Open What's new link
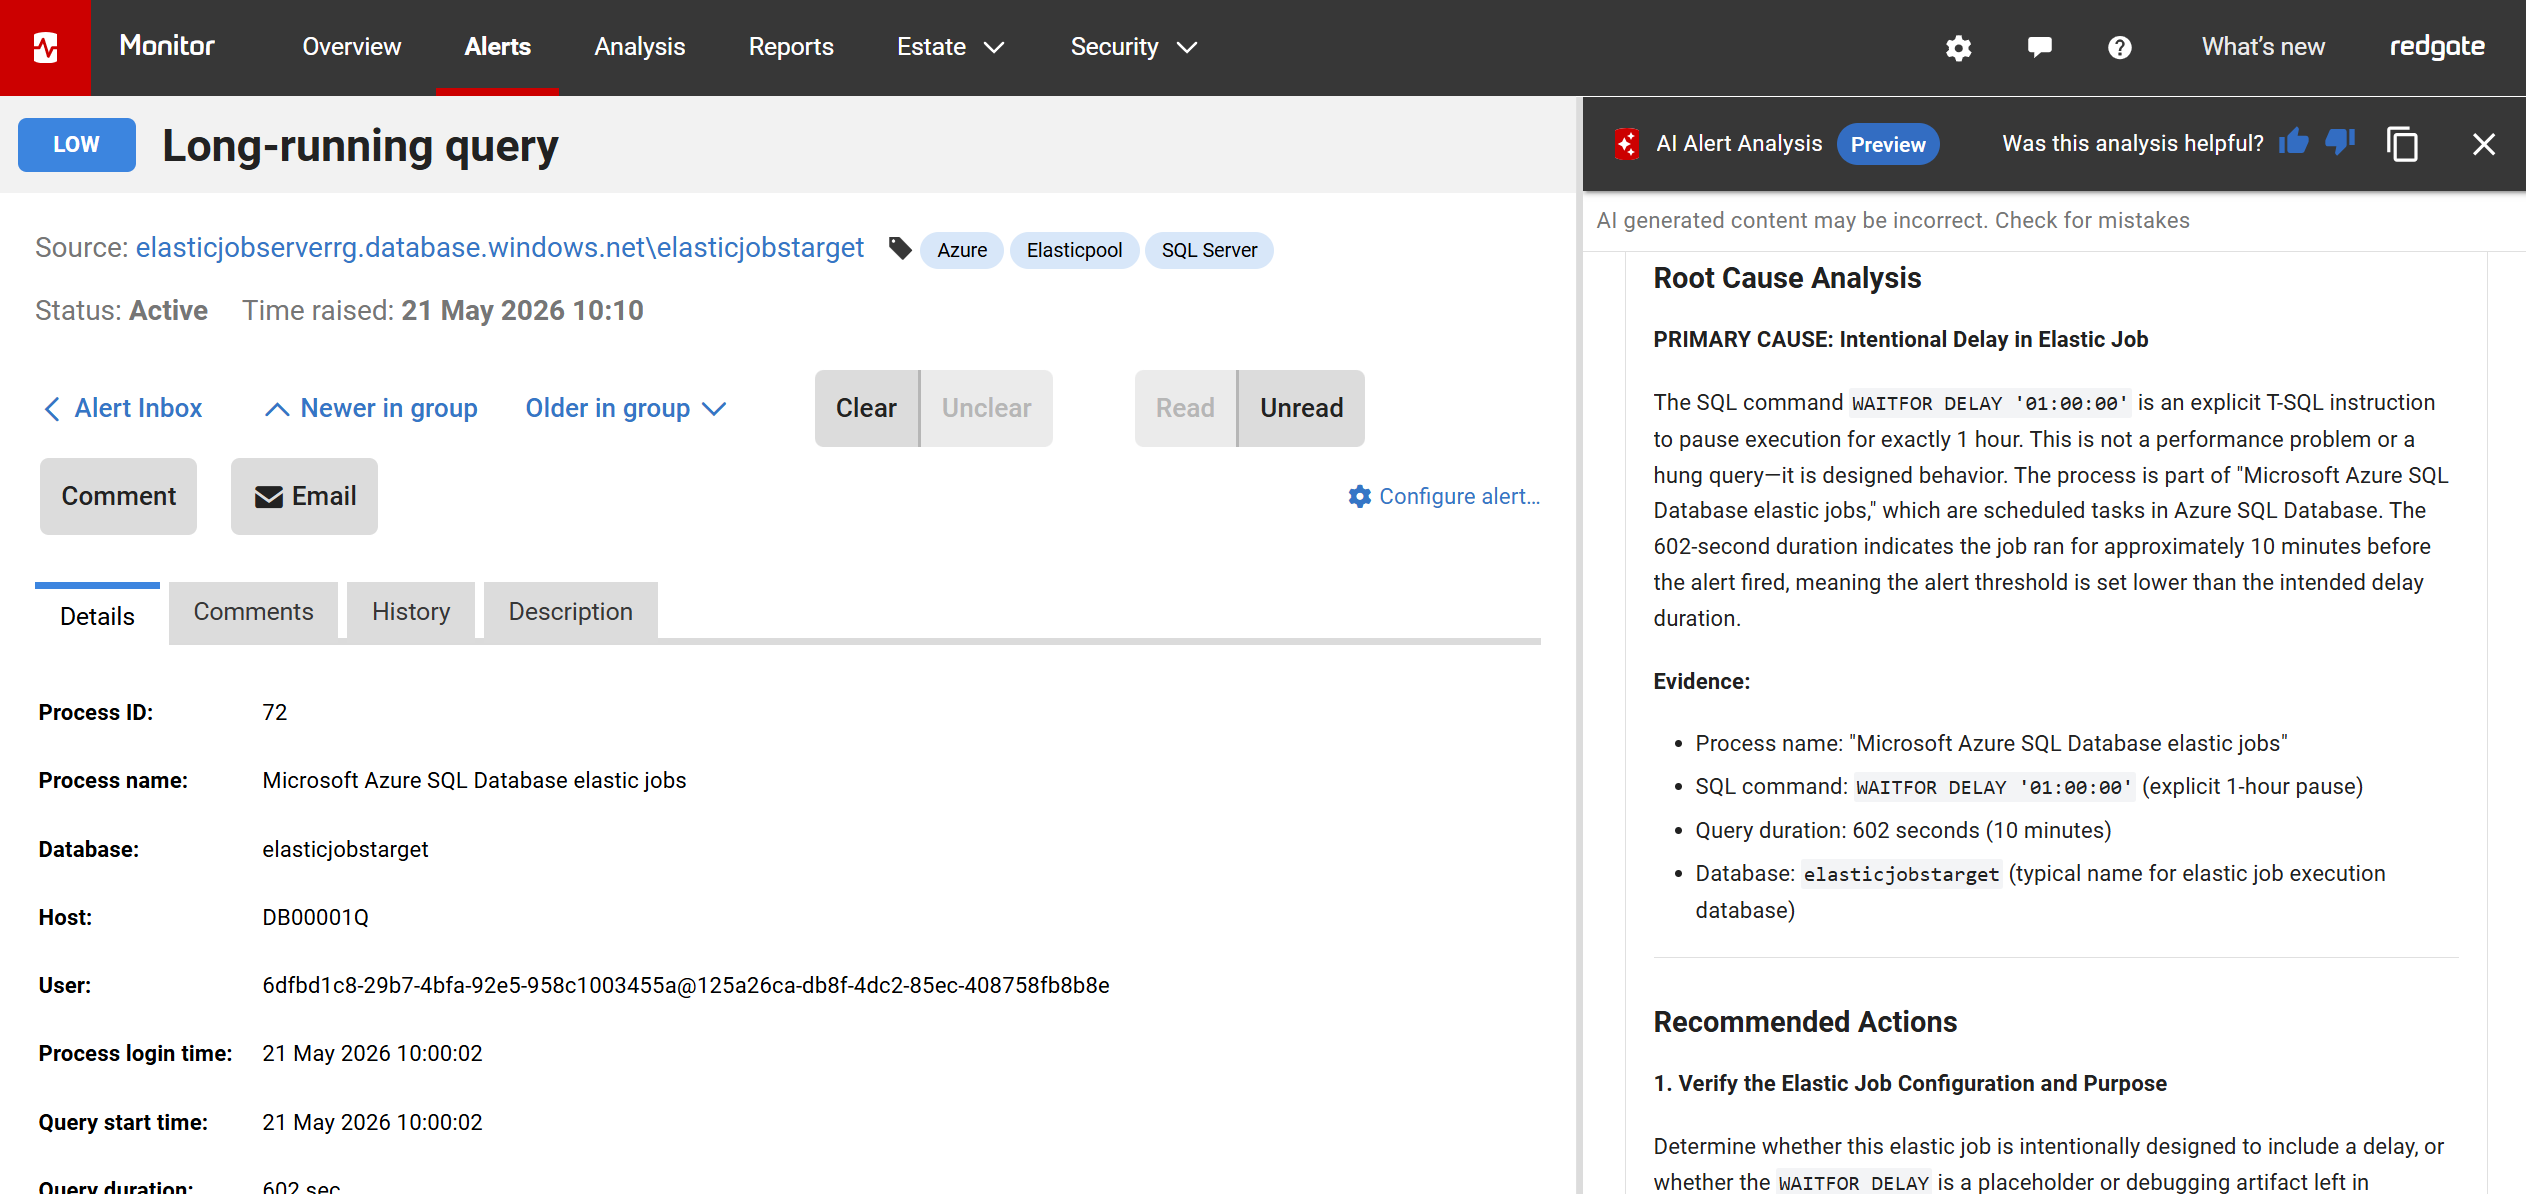This screenshot has width=2526, height=1194. click(2263, 47)
